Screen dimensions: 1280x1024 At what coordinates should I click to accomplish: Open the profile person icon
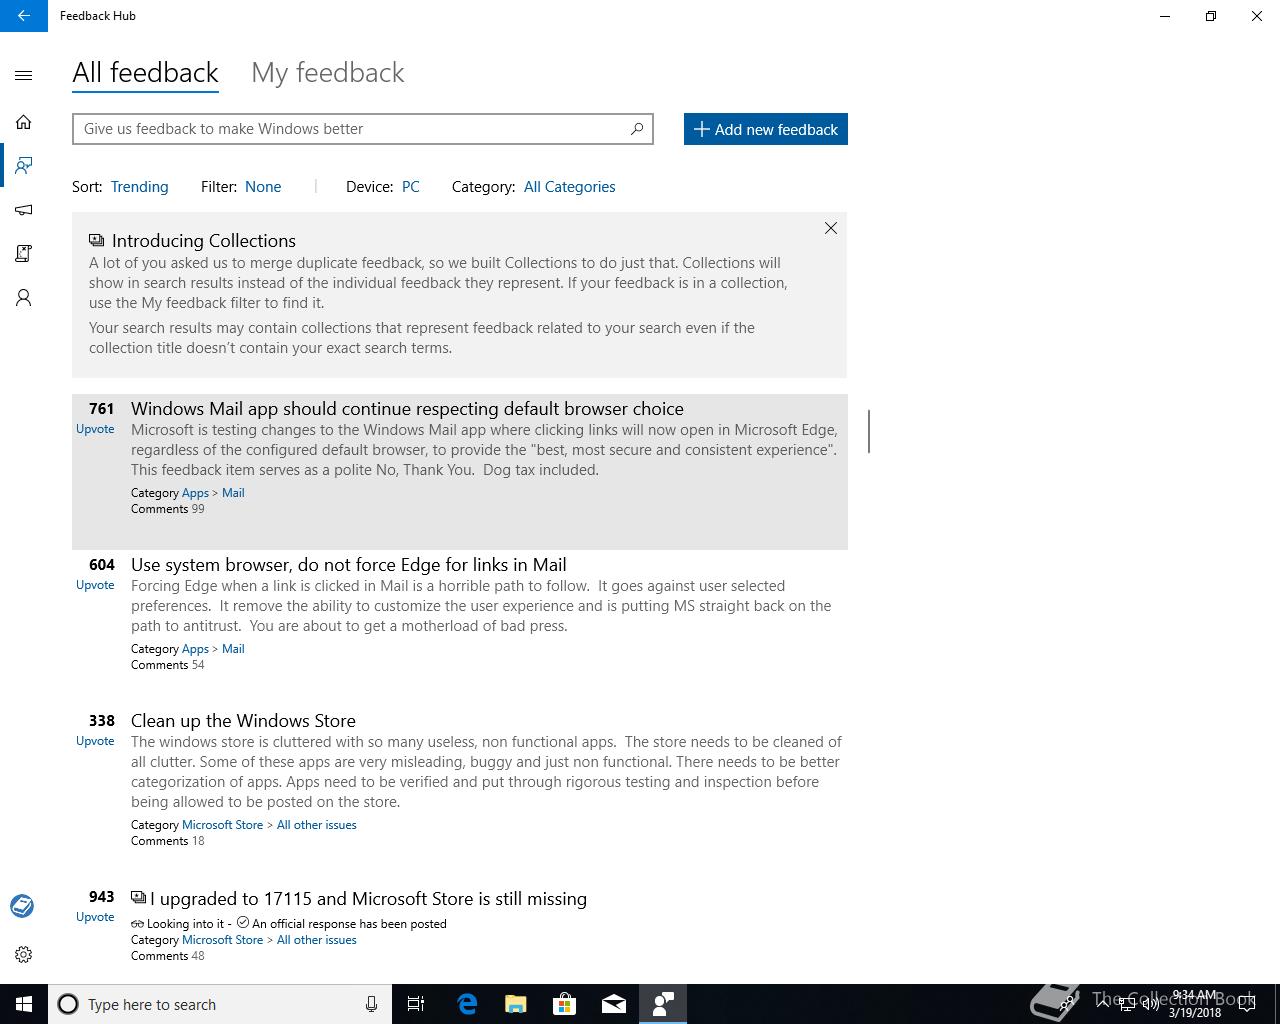click(24, 297)
